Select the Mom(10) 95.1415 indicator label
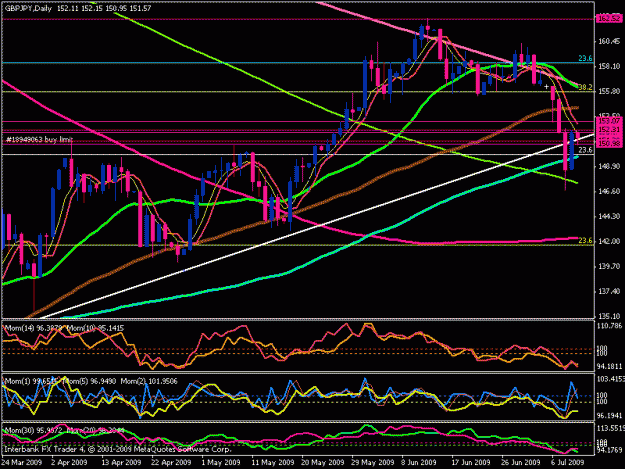This screenshot has height=469, width=625. [x=95, y=328]
